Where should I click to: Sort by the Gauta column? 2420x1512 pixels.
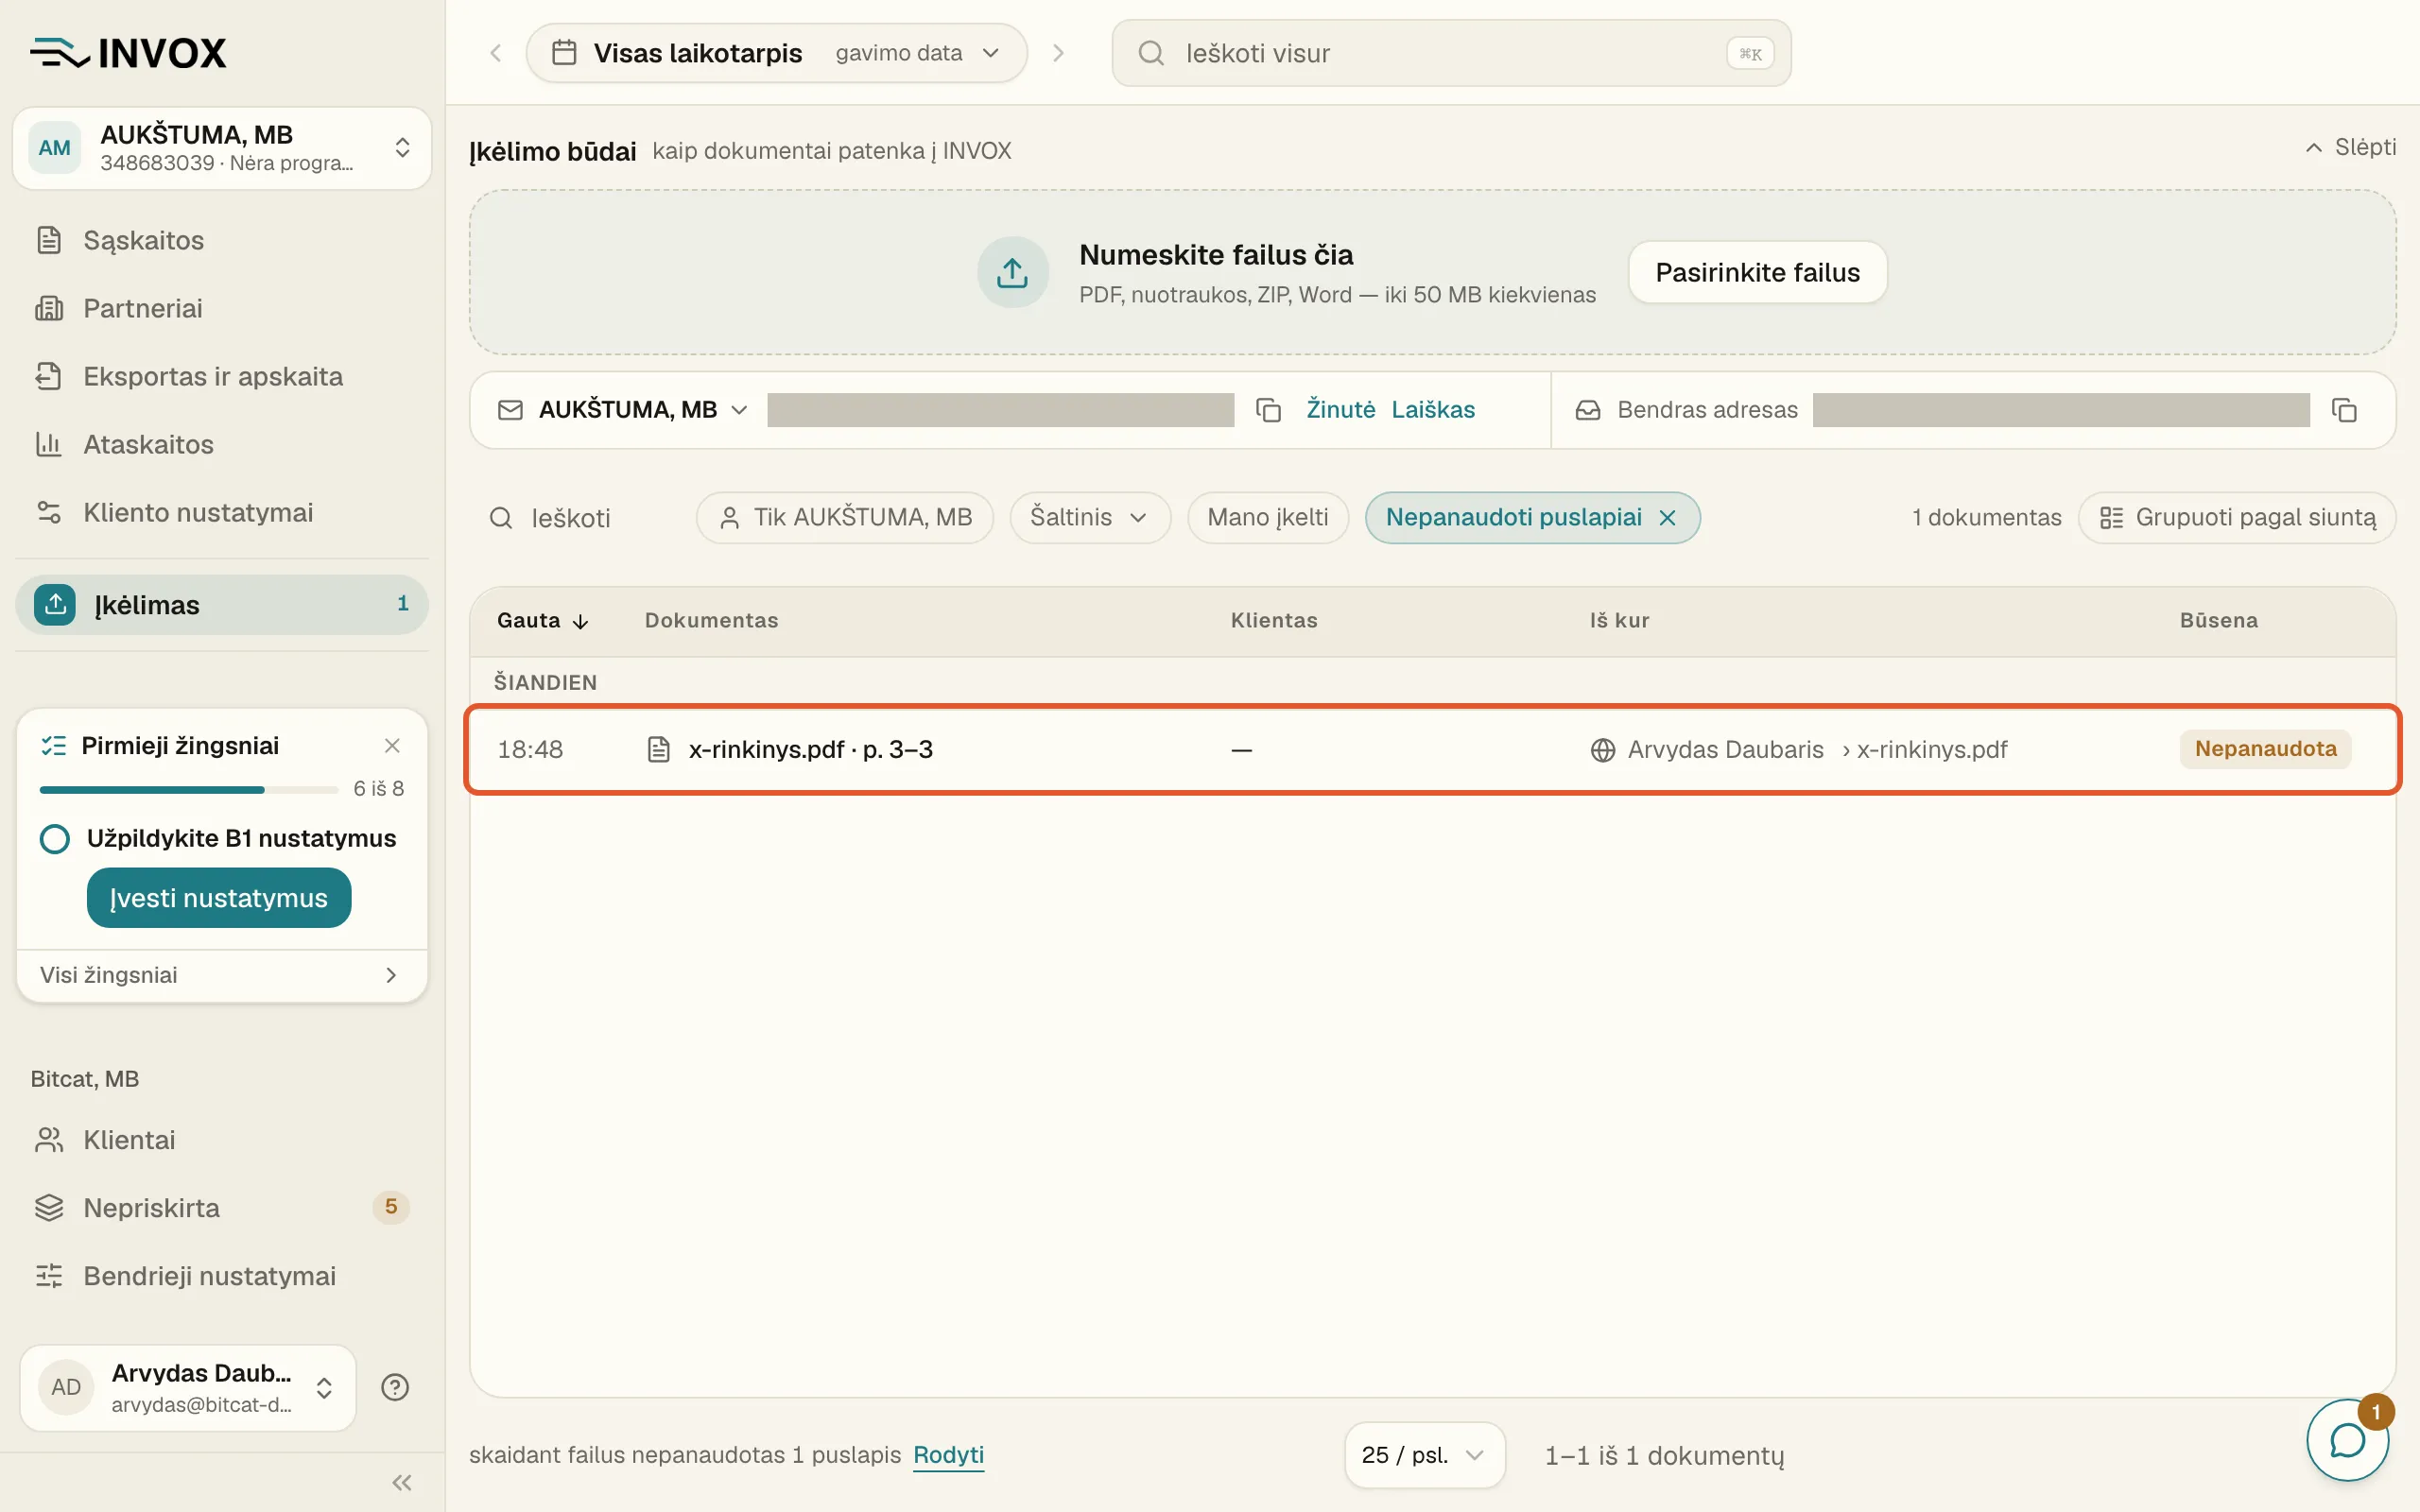(x=542, y=620)
